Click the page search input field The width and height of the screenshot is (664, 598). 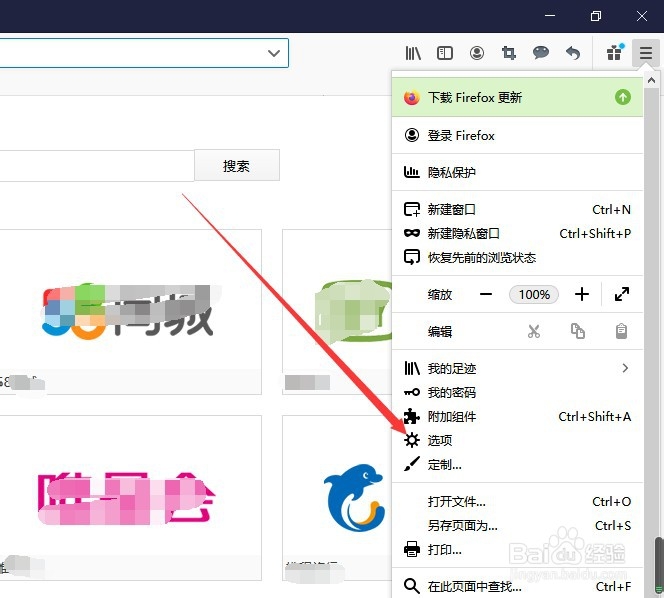coord(97,166)
